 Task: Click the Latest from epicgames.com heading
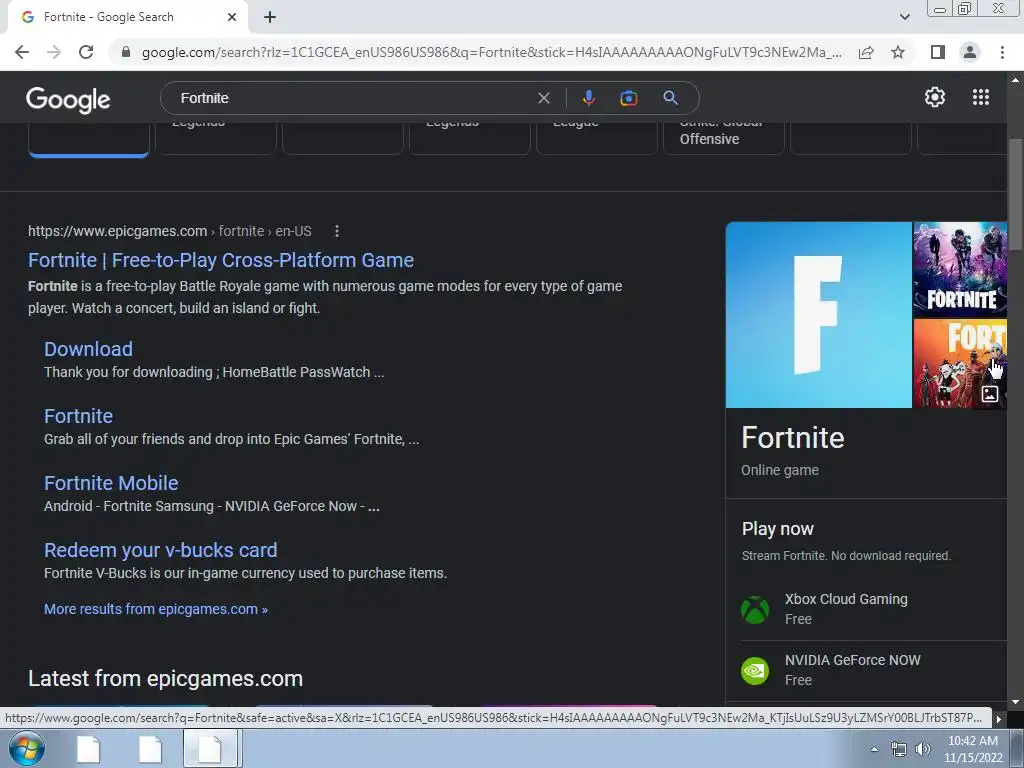pos(165,679)
